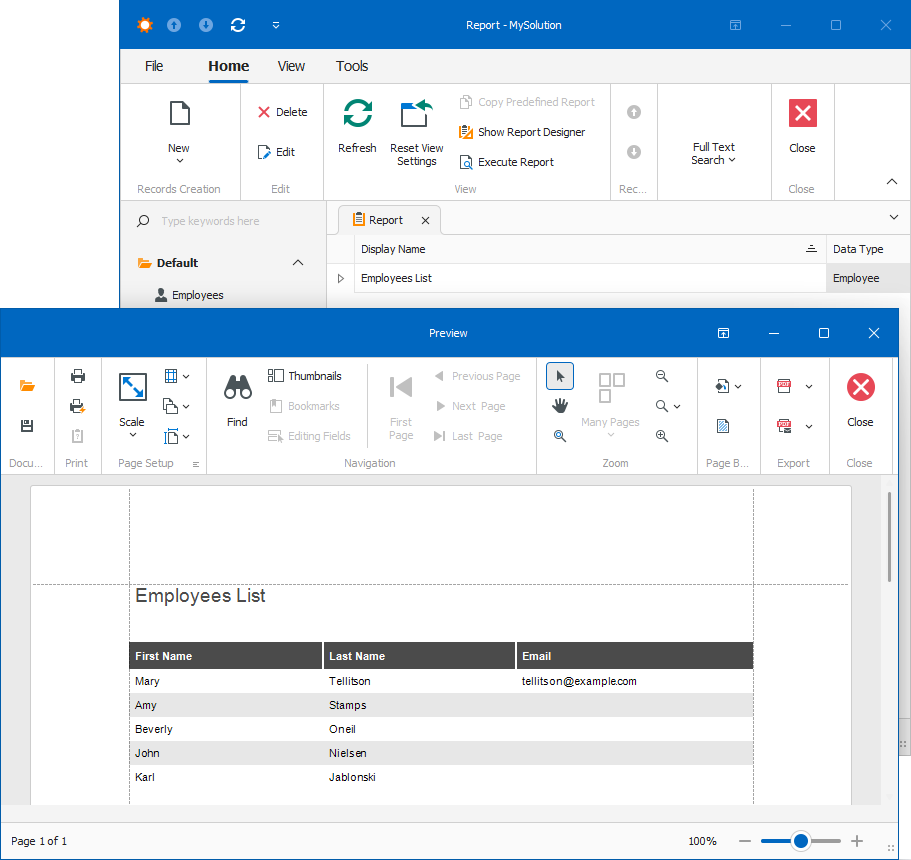911x860 pixels.
Task: Save the document using floppy disk icon
Action: (x=27, y=426)
